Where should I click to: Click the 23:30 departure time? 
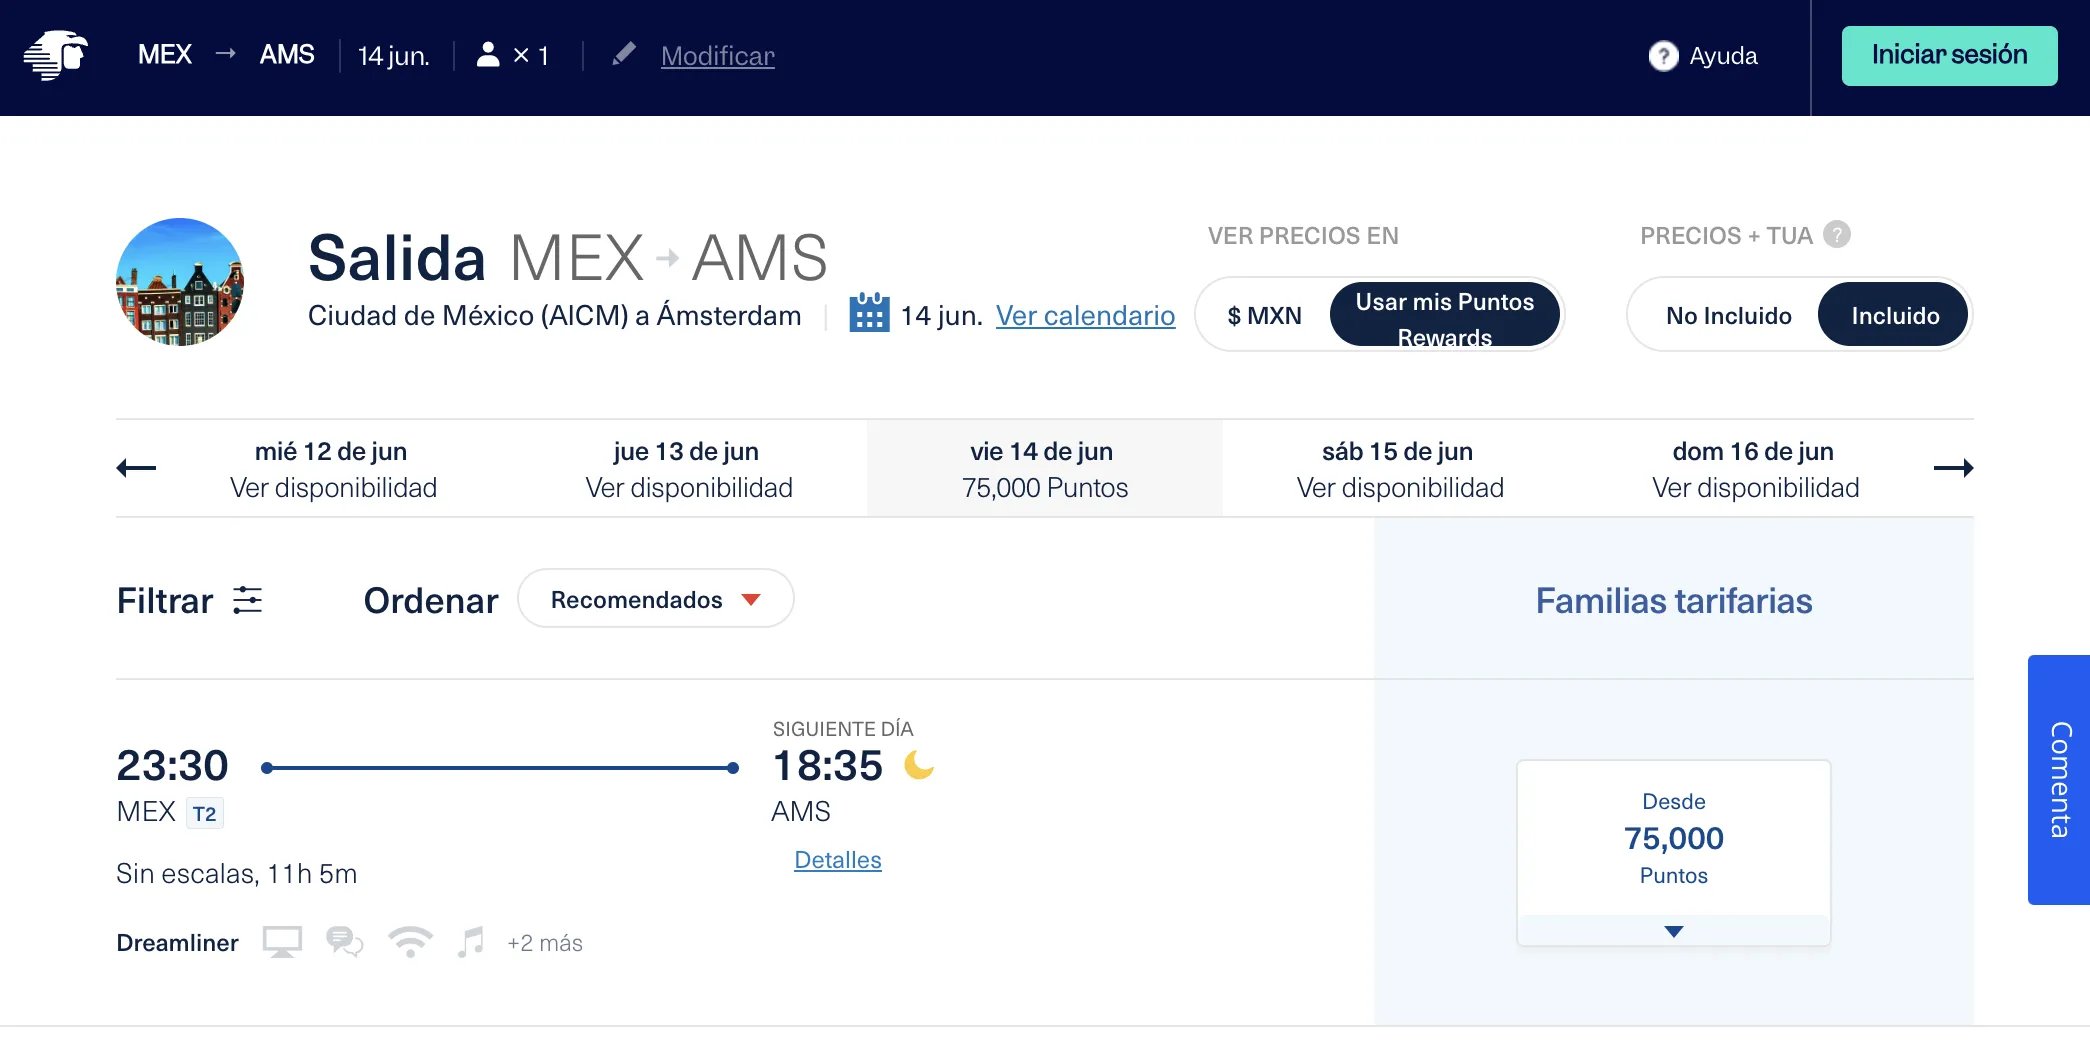tap(172, 766)
